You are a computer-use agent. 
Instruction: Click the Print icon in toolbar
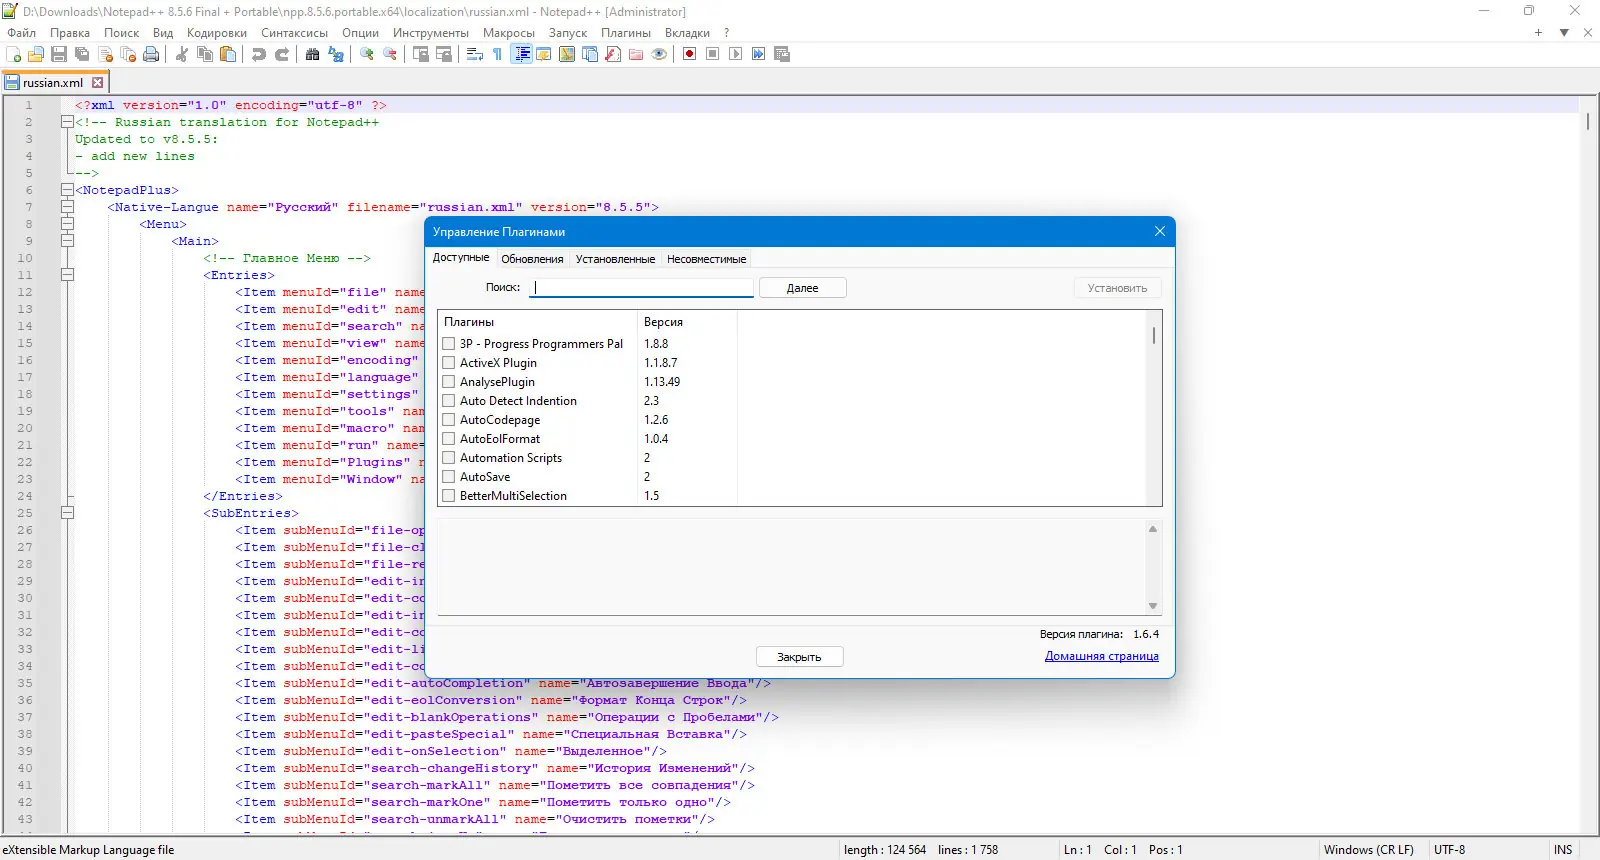coord(151,54)
